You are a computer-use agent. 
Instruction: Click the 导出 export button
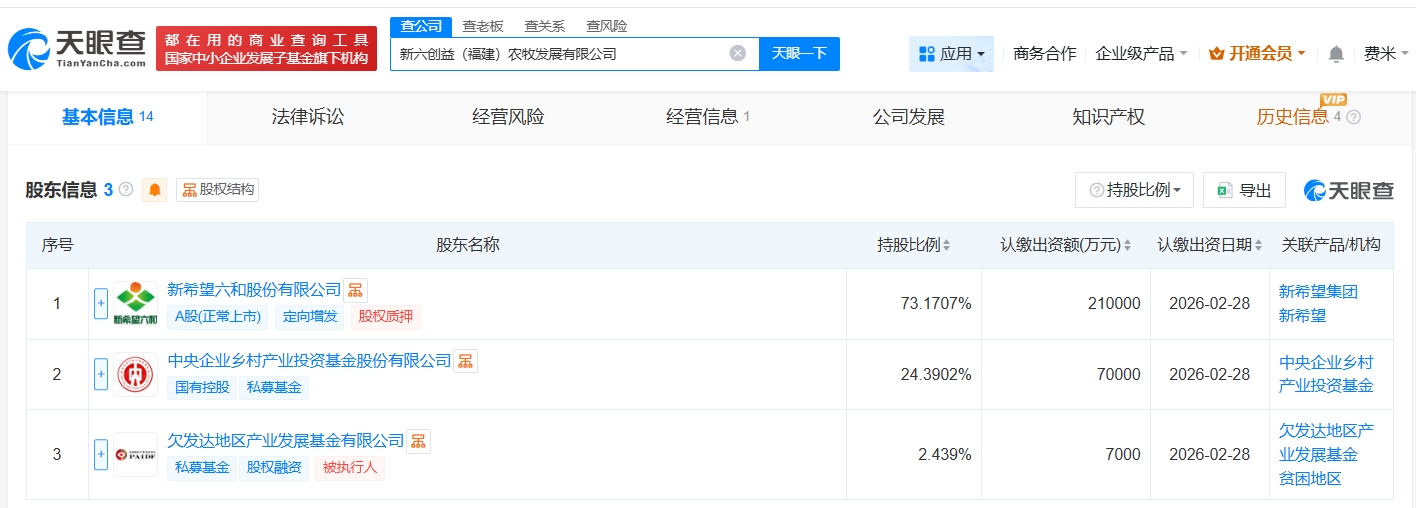[x=1244, y=190]
